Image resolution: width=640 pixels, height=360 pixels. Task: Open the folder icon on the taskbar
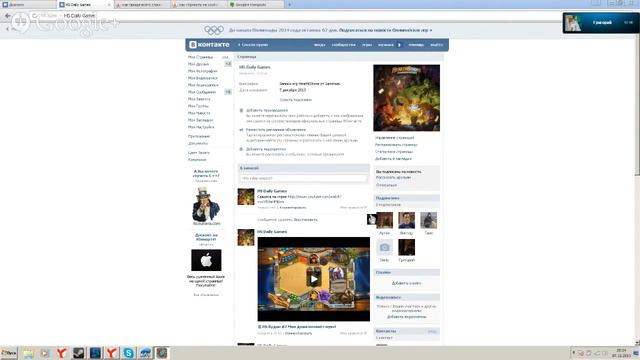click(28, 353)
